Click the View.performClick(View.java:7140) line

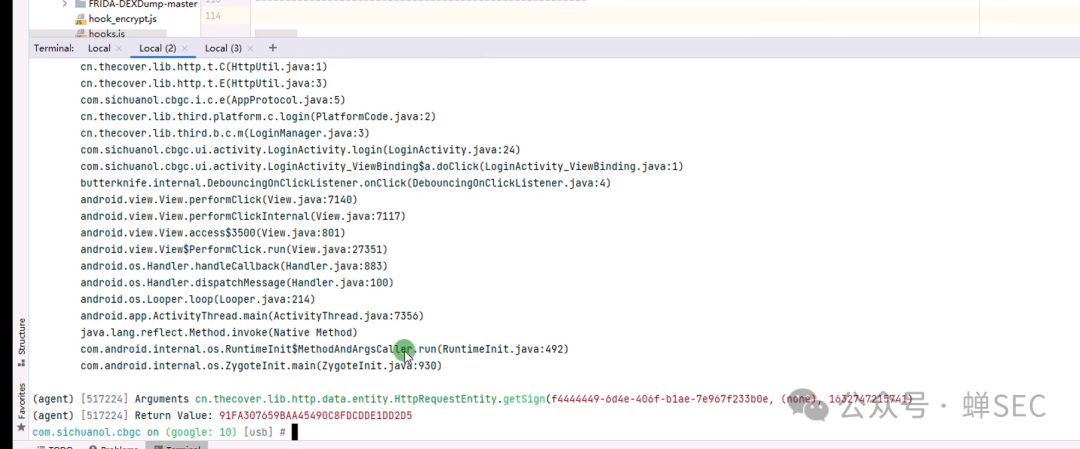[219, 200]
